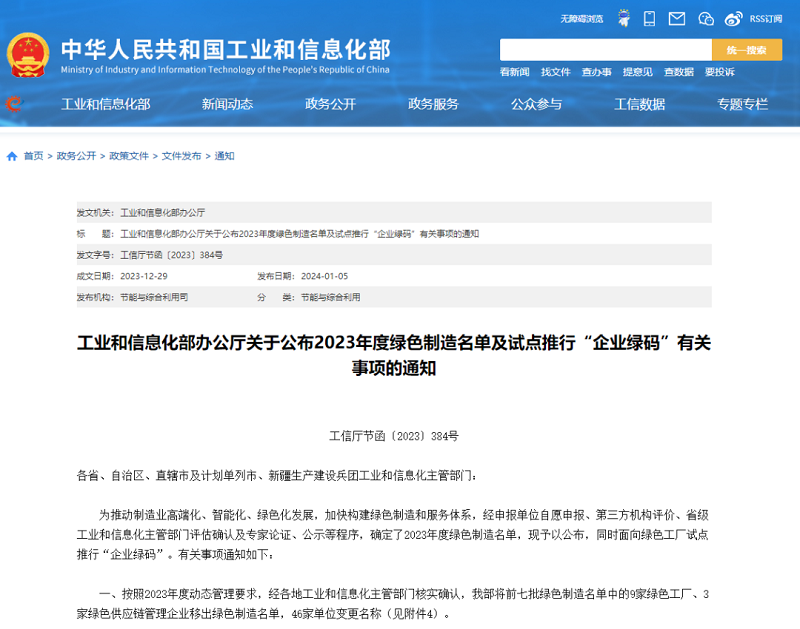Image resolution: width=800 pixels, height=629 pixels.
Task: Click the 政策文件 breadcrumb link
Action: coord(129,156)
